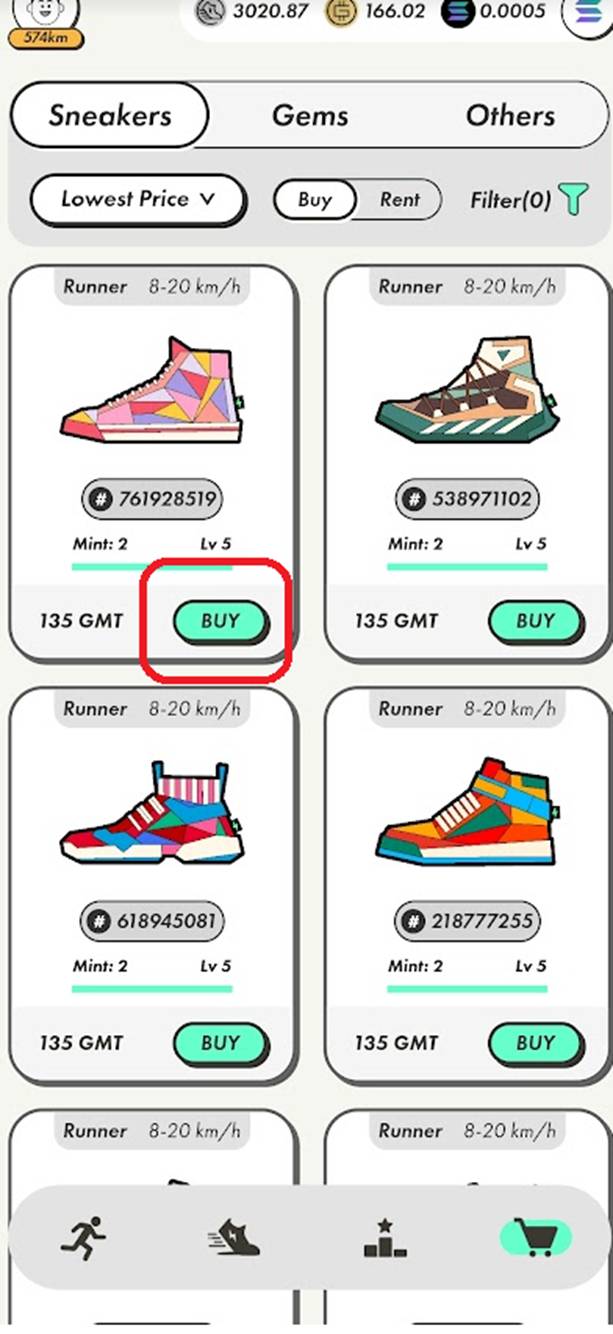Expand the Lowest Price sort dropdown

(x=137, y=199)
